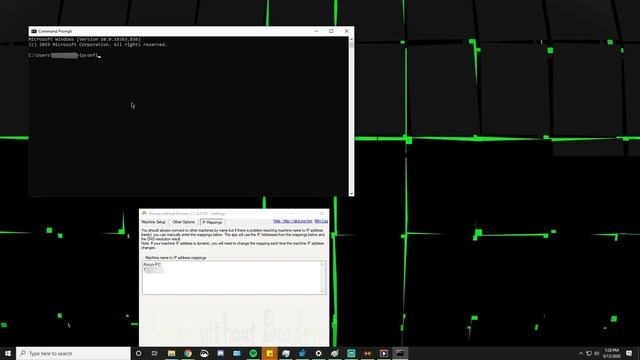Screen dimensions: 640x360
Task: Open Cortana circle icon on taskbar
Action: pos(138,353)
